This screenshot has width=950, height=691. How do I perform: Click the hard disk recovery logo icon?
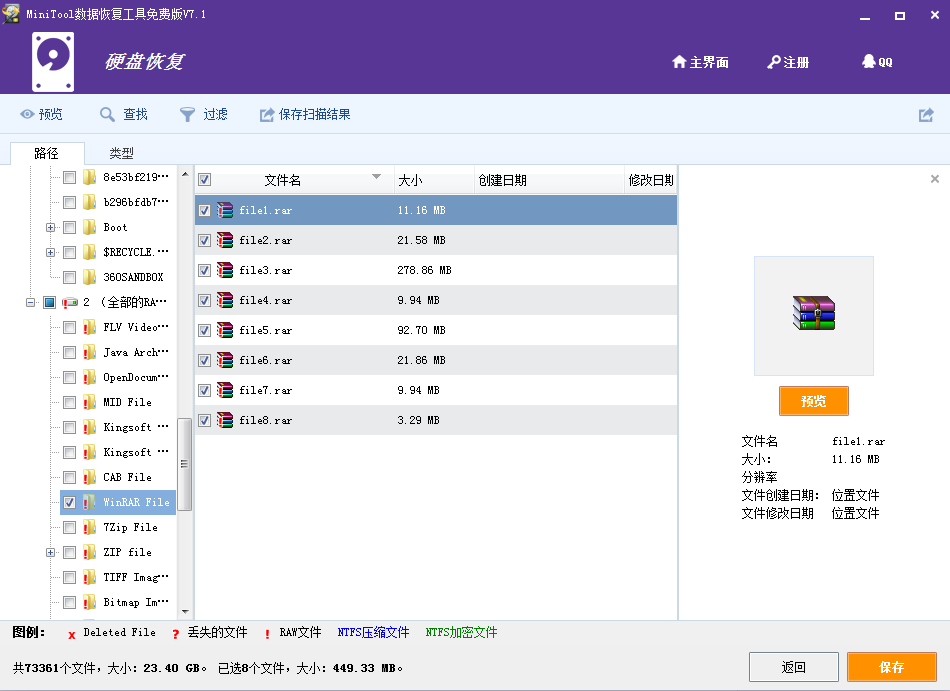click(53, 62)
